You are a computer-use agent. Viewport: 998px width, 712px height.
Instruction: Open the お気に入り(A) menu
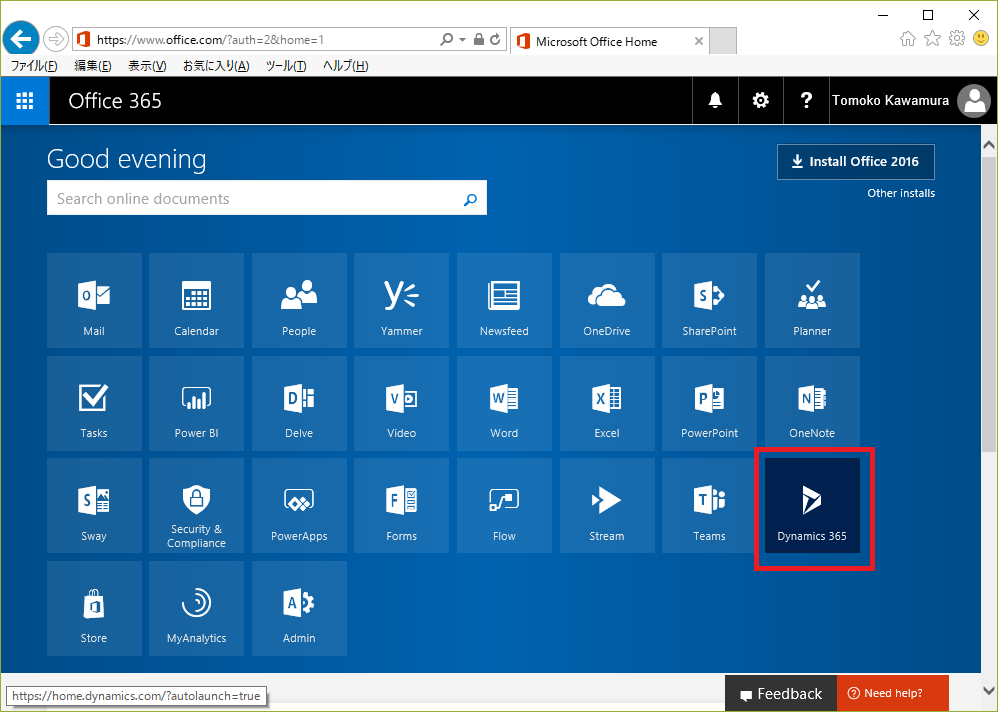point(216,66)
